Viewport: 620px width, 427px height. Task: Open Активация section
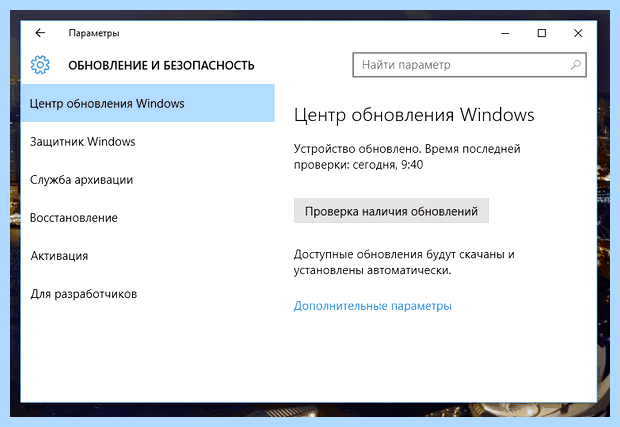[59, 256]
